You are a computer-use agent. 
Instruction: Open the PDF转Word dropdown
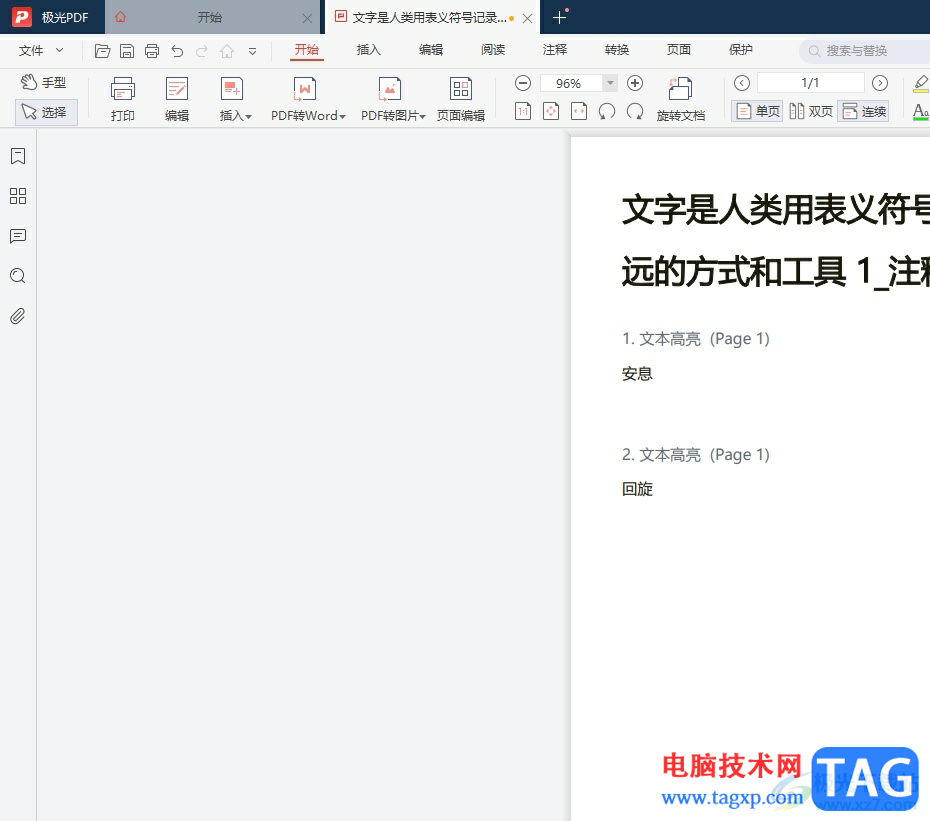(308, 99)
